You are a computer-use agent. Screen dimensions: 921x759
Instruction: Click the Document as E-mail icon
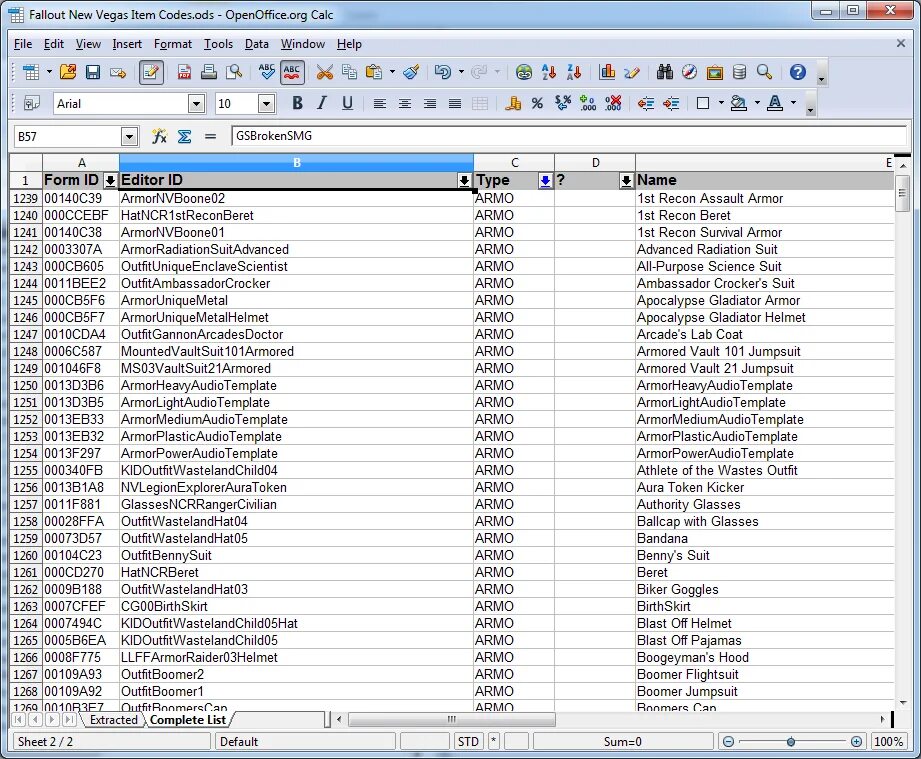point(118,73)
